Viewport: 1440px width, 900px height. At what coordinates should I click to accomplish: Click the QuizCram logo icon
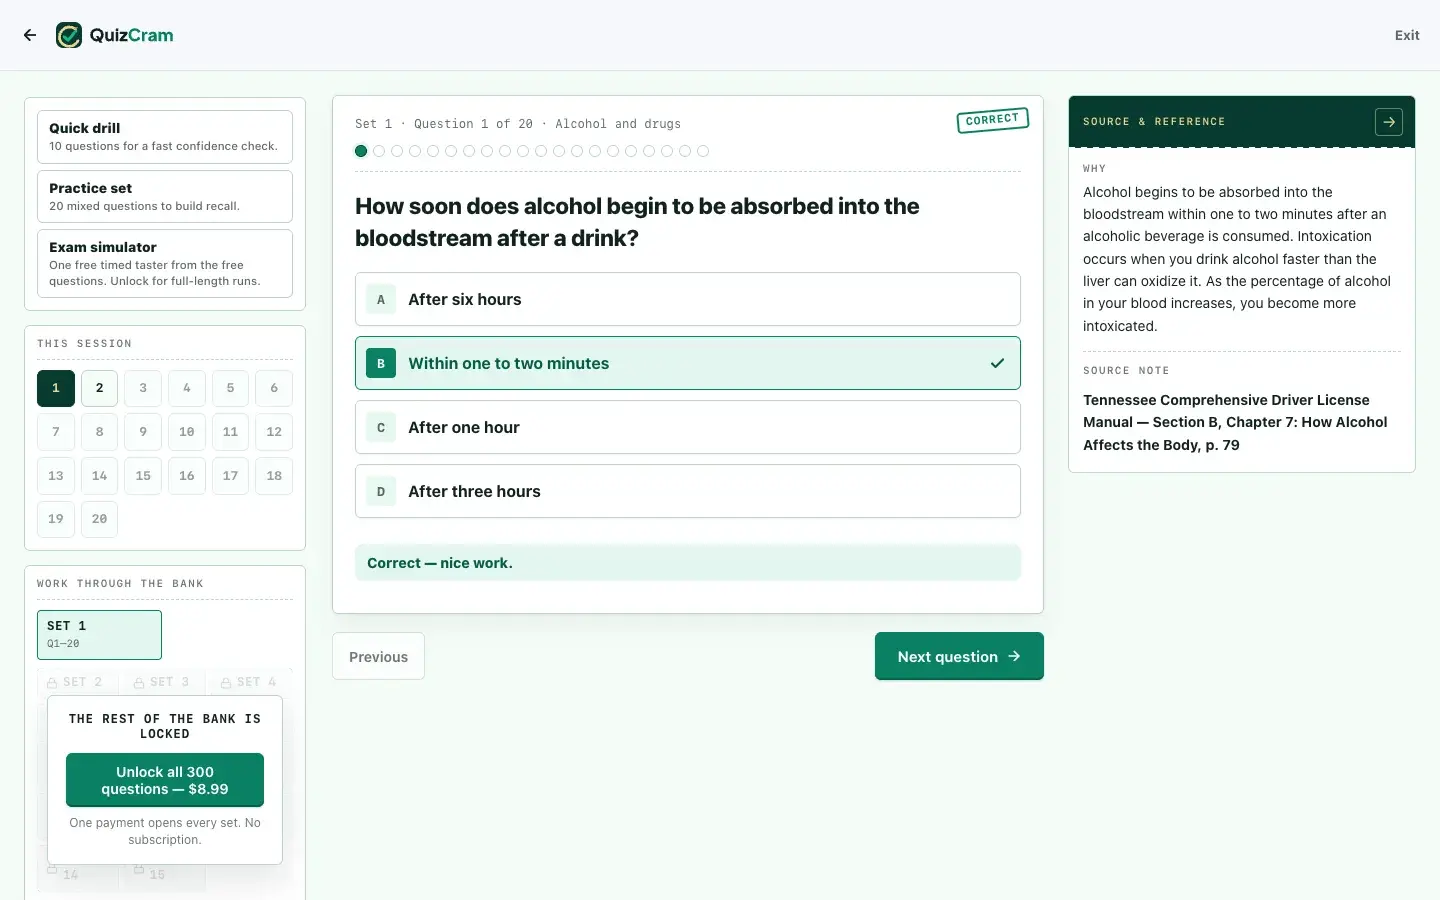tap(69, 35)
